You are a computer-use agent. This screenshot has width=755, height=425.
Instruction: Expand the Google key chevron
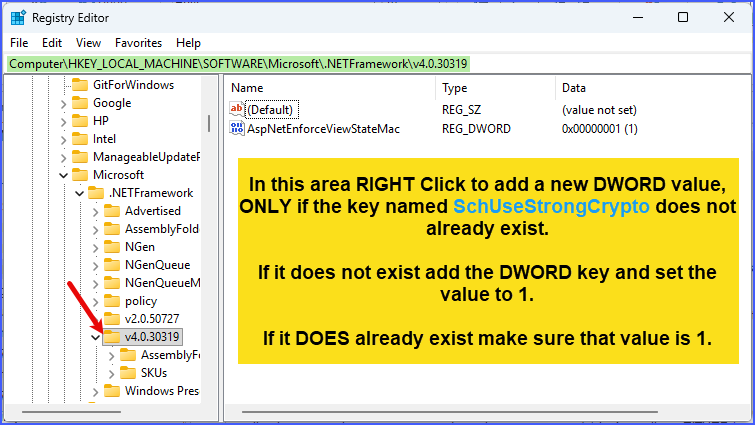click(62, 103)
